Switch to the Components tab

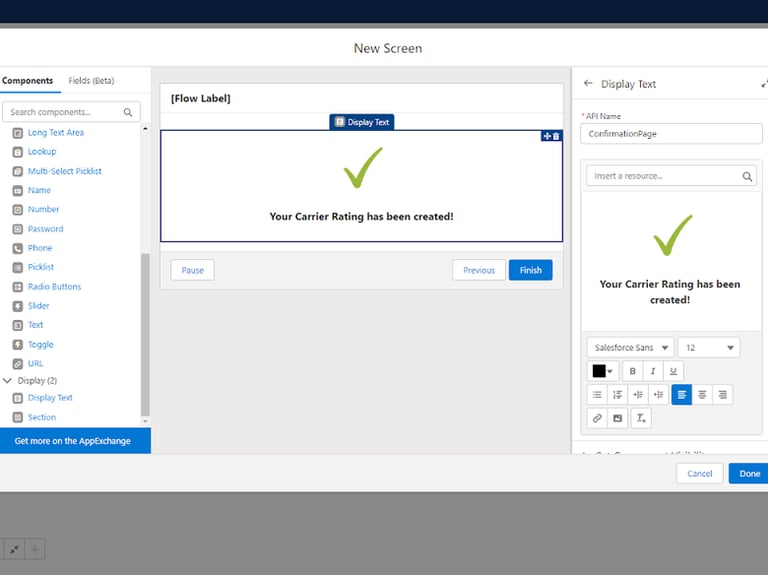(27, 81)
